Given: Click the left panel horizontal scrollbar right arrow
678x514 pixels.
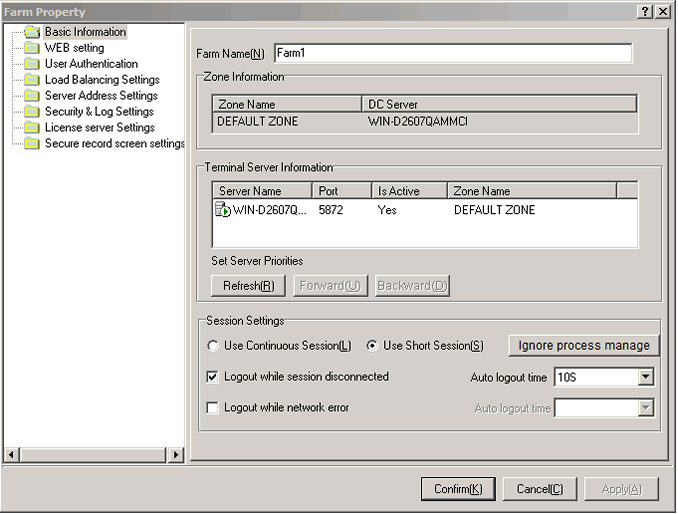Looking at the screenshot, I should point(176,455).
